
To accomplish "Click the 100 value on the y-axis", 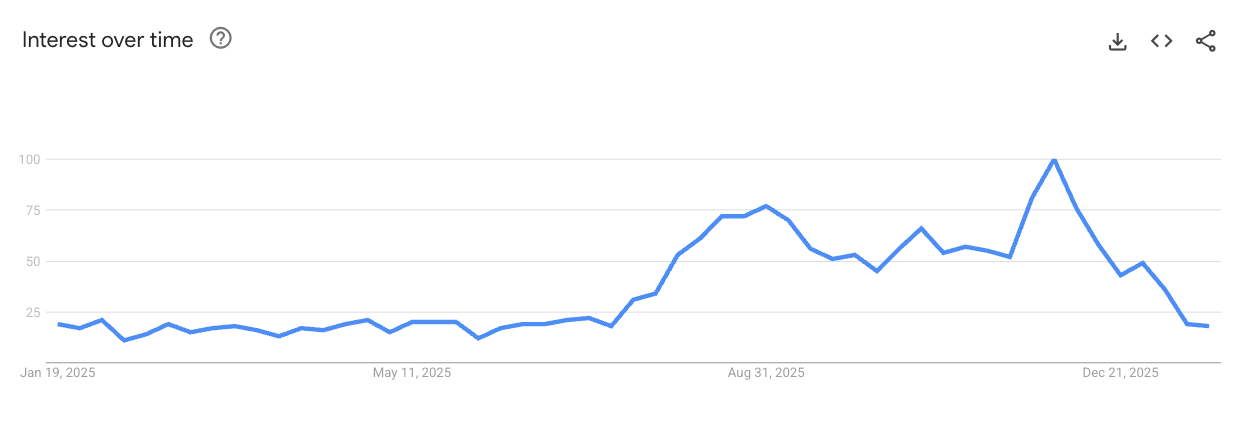I will click(28, 159).
